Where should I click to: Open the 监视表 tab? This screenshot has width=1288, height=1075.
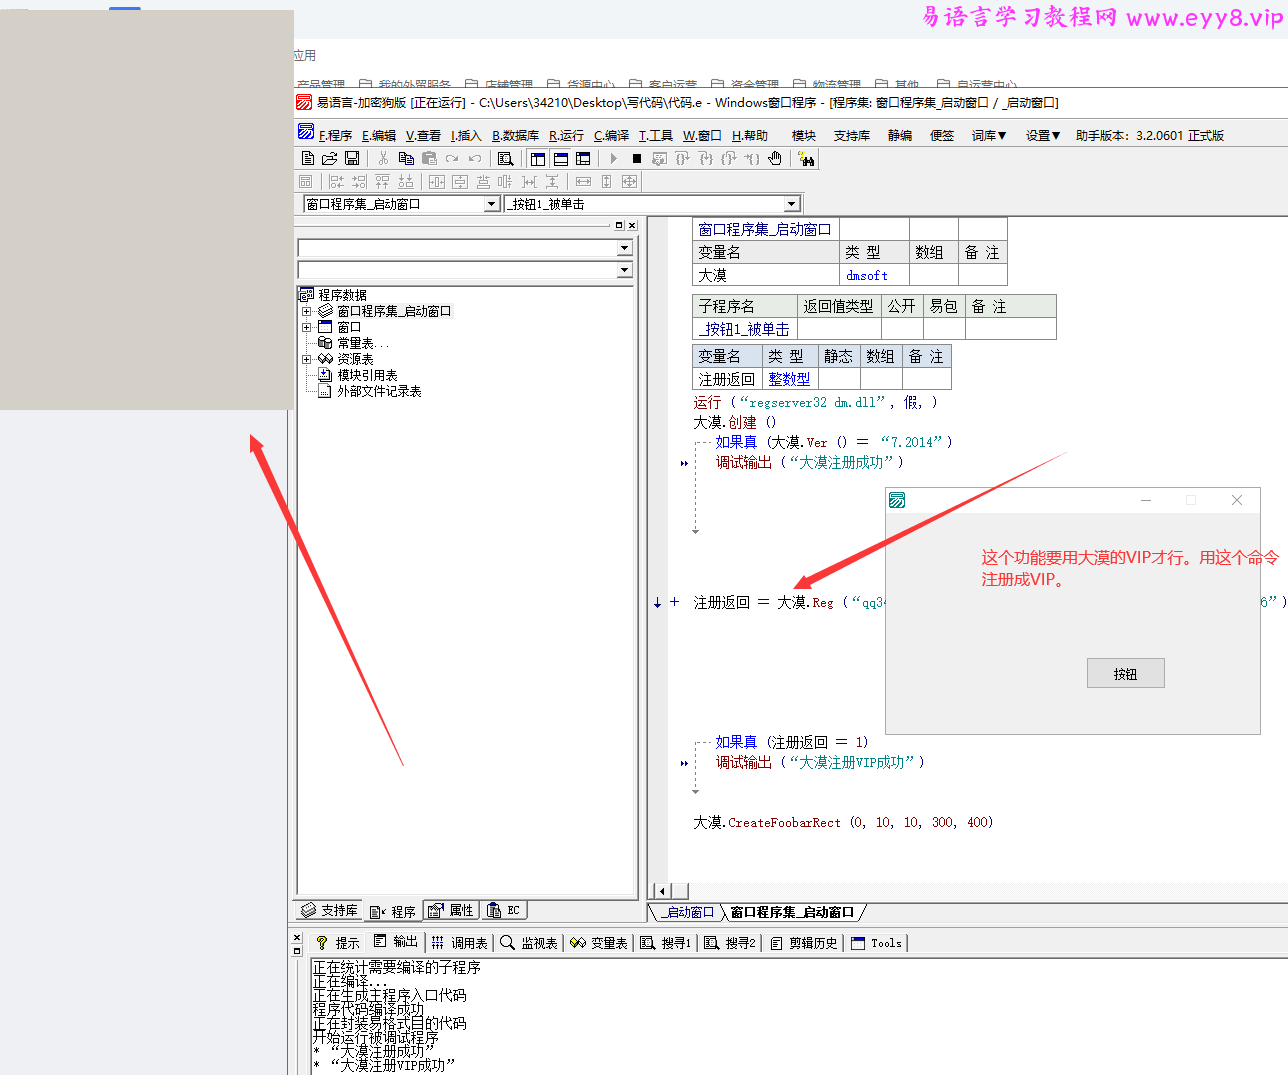(529, 942)
